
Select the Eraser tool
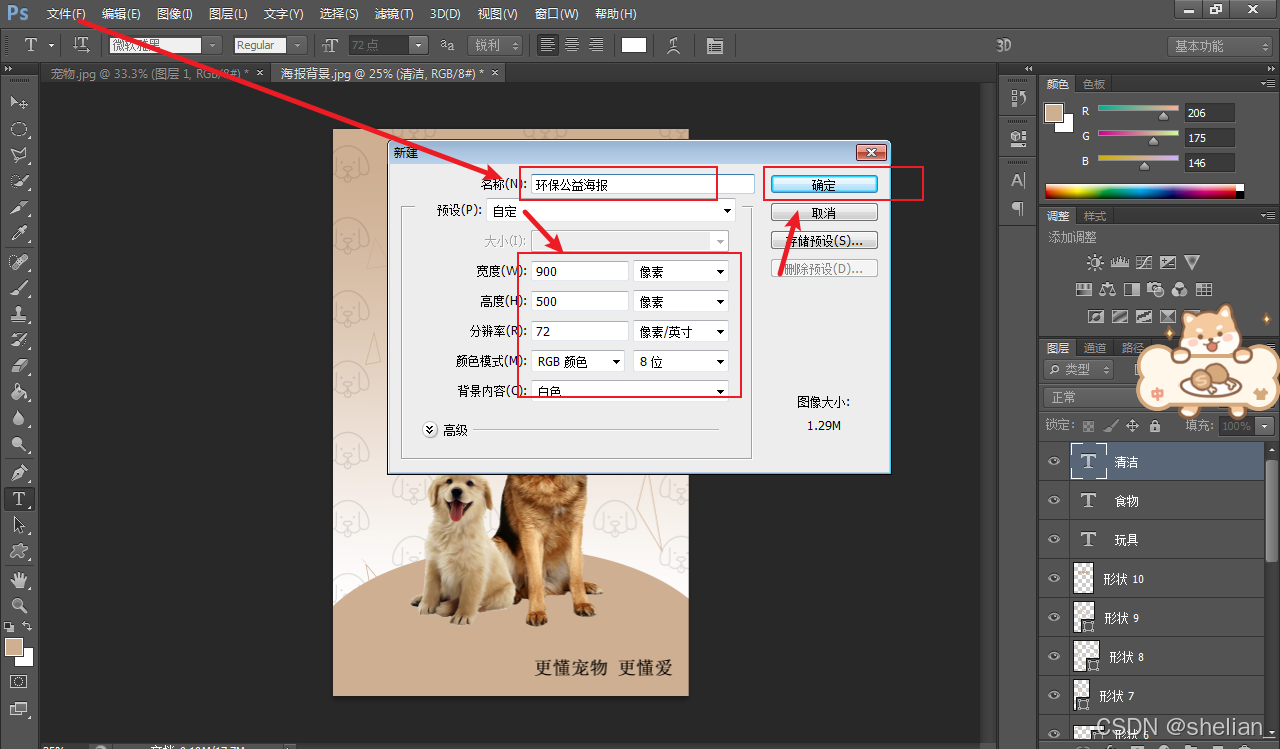tap(19, 366)
